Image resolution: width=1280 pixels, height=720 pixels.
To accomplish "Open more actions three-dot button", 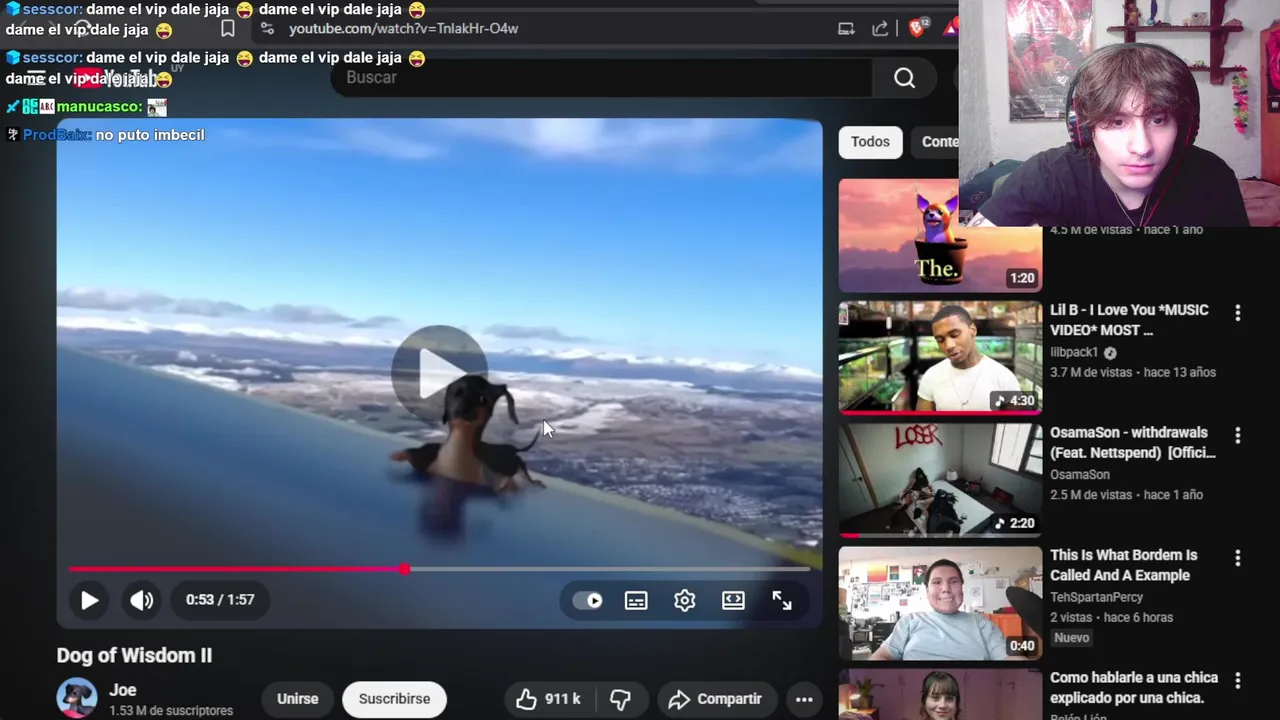I will coord(804,699).
